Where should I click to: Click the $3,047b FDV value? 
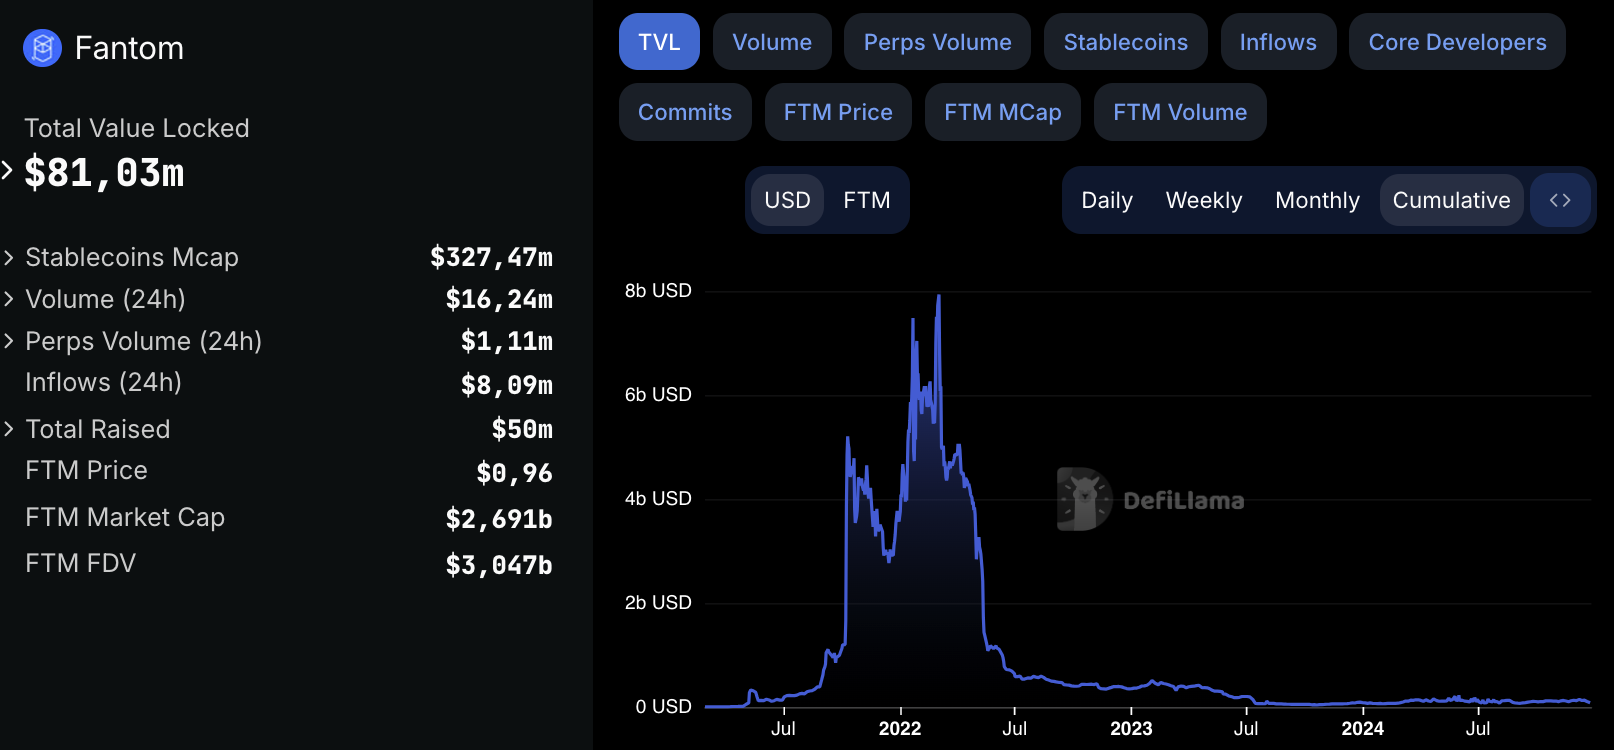pos(499,565)
